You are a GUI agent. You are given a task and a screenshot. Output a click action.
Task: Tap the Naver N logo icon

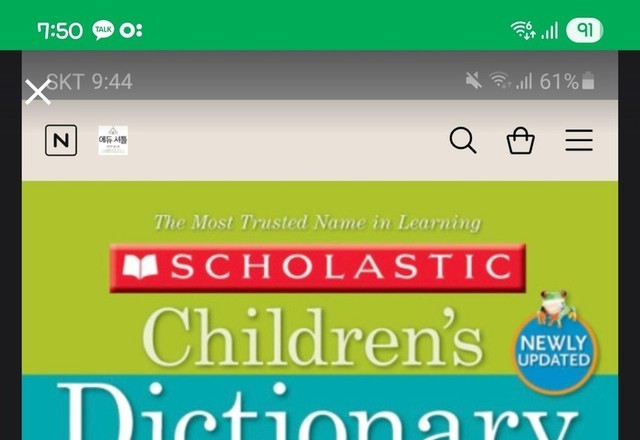point(61,140)
